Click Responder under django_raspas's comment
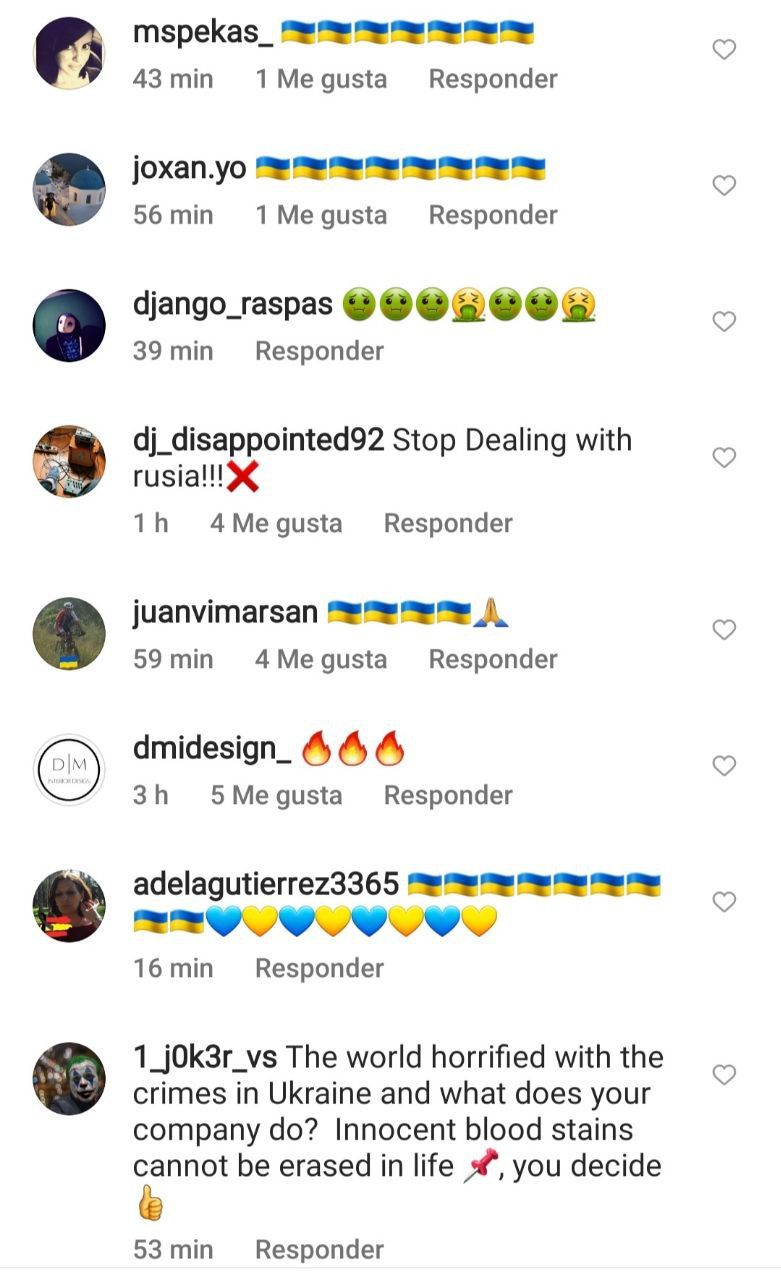This screenshot has height=1280, width=781. tap(319, 351)
